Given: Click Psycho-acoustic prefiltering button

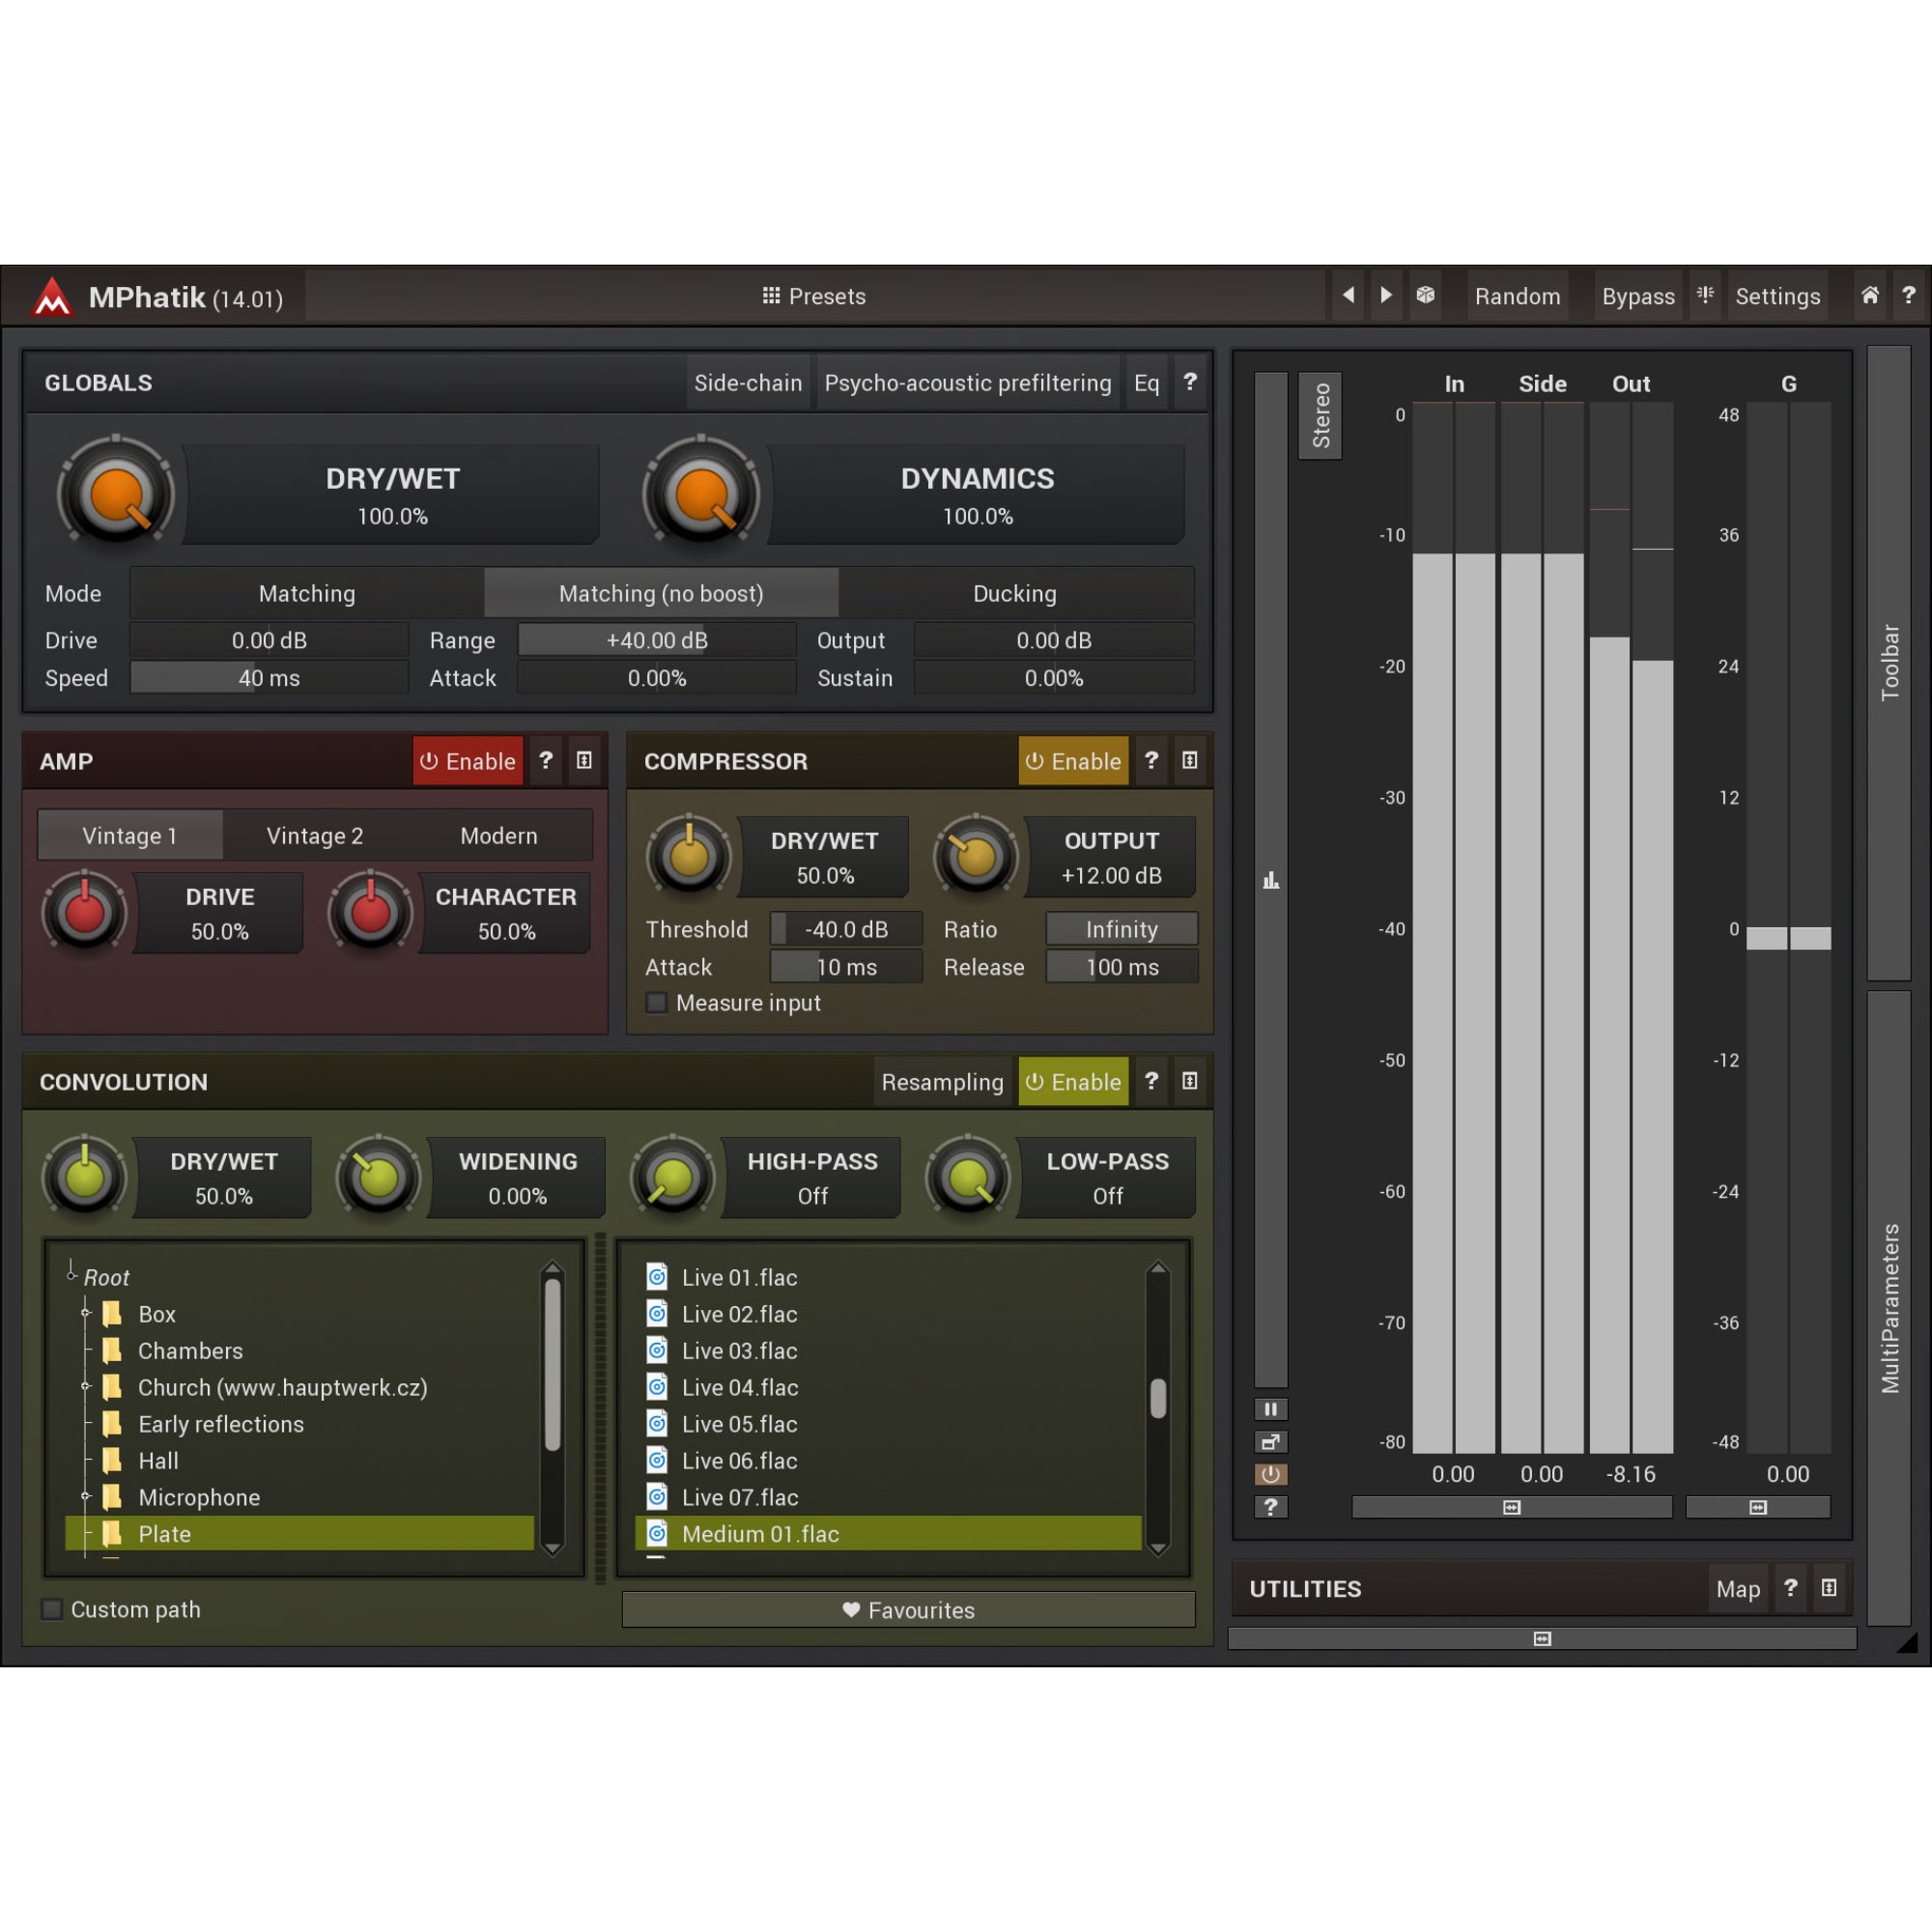Looking at the screenshot, I should (x=968, y=383).
